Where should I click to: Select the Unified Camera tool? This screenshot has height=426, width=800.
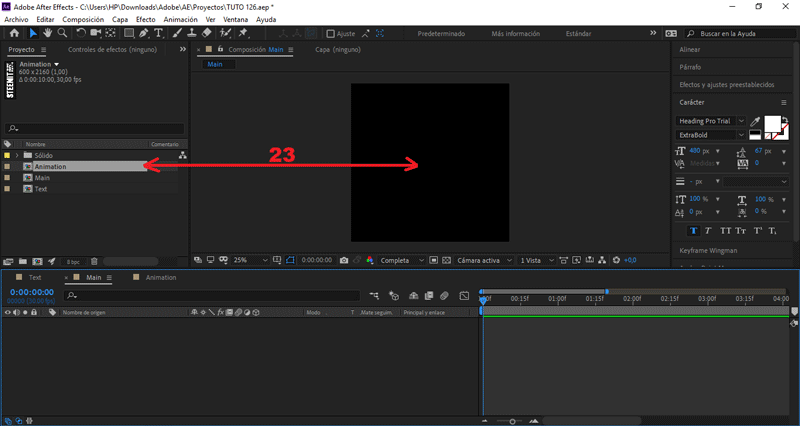click(95, 33)
